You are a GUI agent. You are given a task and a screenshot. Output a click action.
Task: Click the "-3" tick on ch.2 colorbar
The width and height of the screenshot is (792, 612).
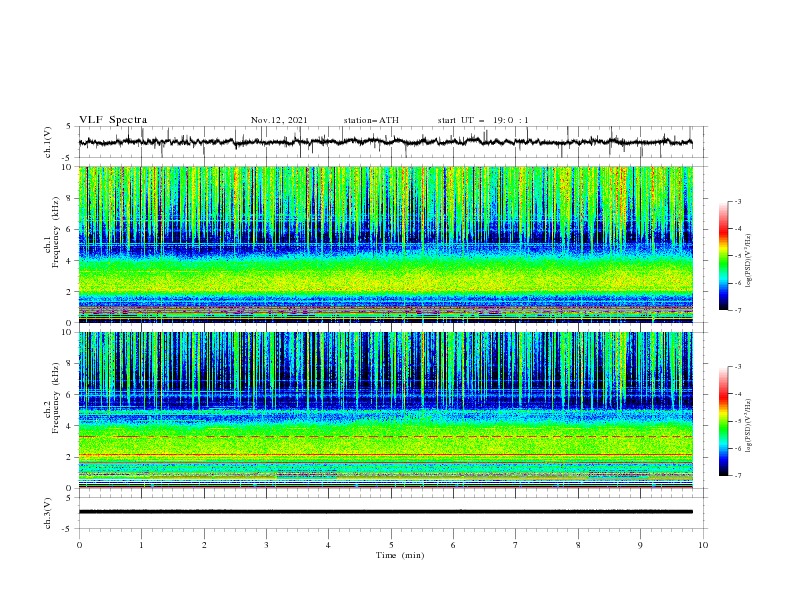(737, 367)
